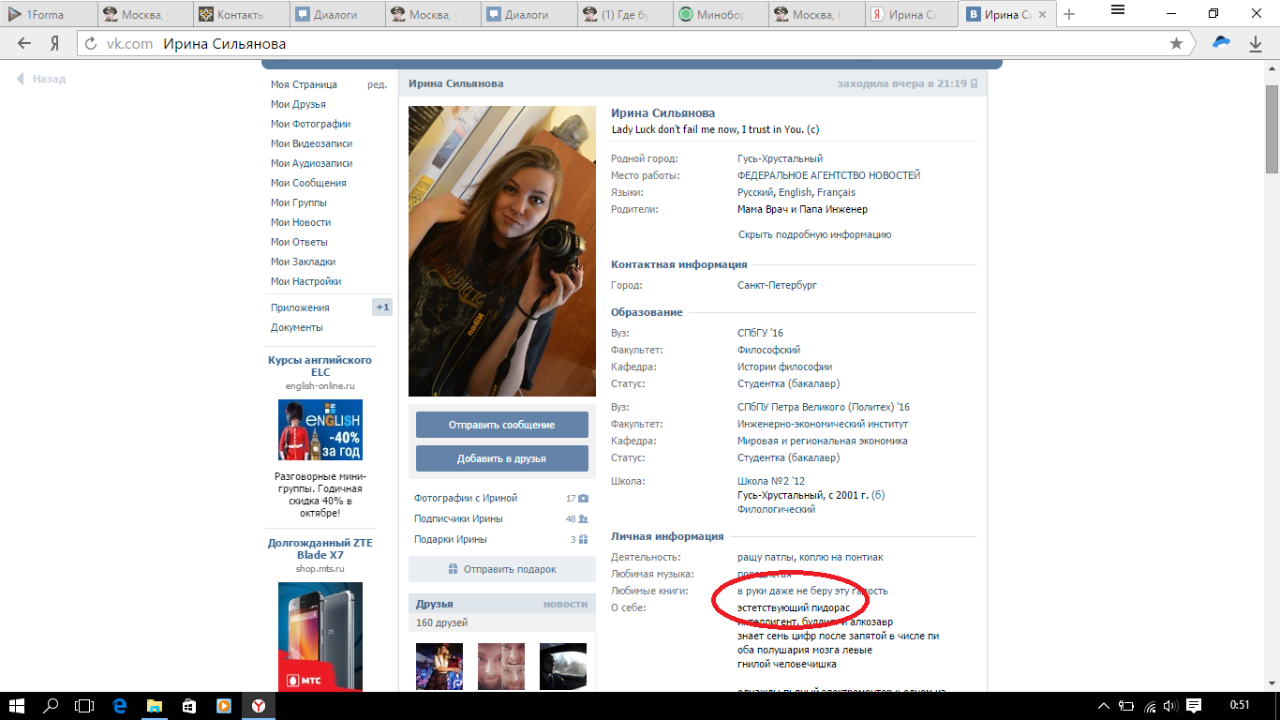
Task: Show hidden system tray icons
Action: [x=1104, y=705]
